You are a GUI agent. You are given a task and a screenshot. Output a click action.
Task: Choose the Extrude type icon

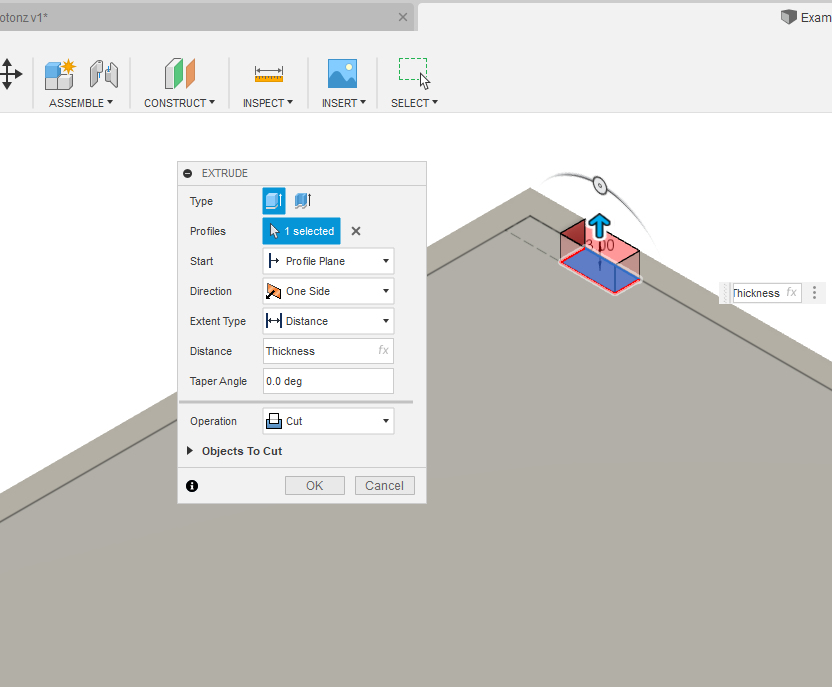pos(274,201)
